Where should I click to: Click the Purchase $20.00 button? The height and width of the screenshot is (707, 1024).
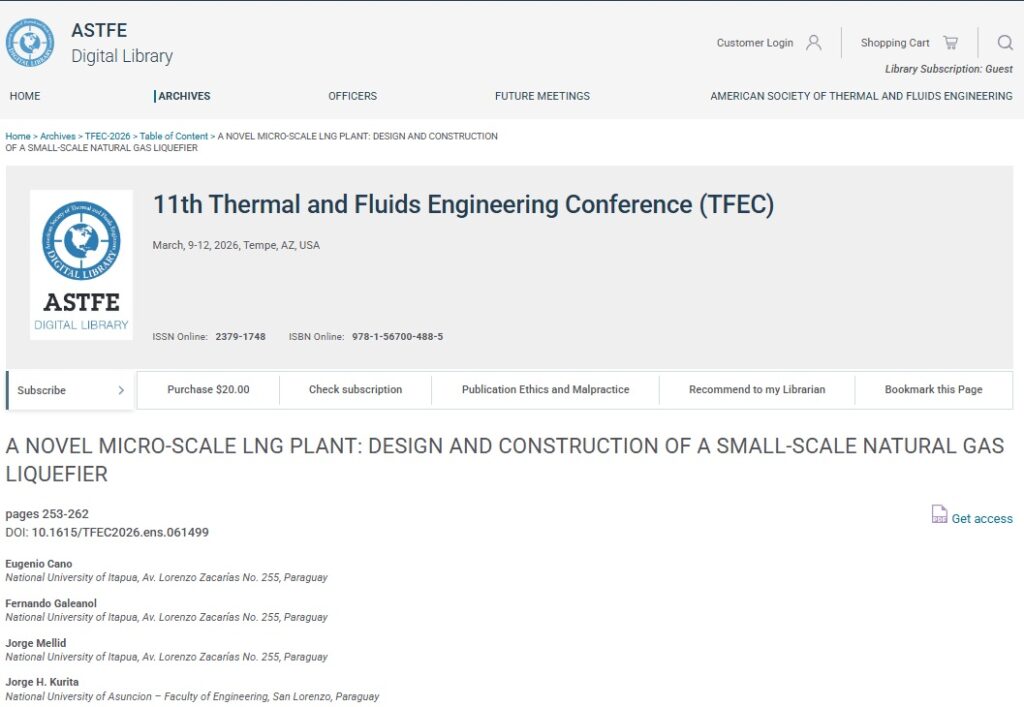(x=208, y=390)
